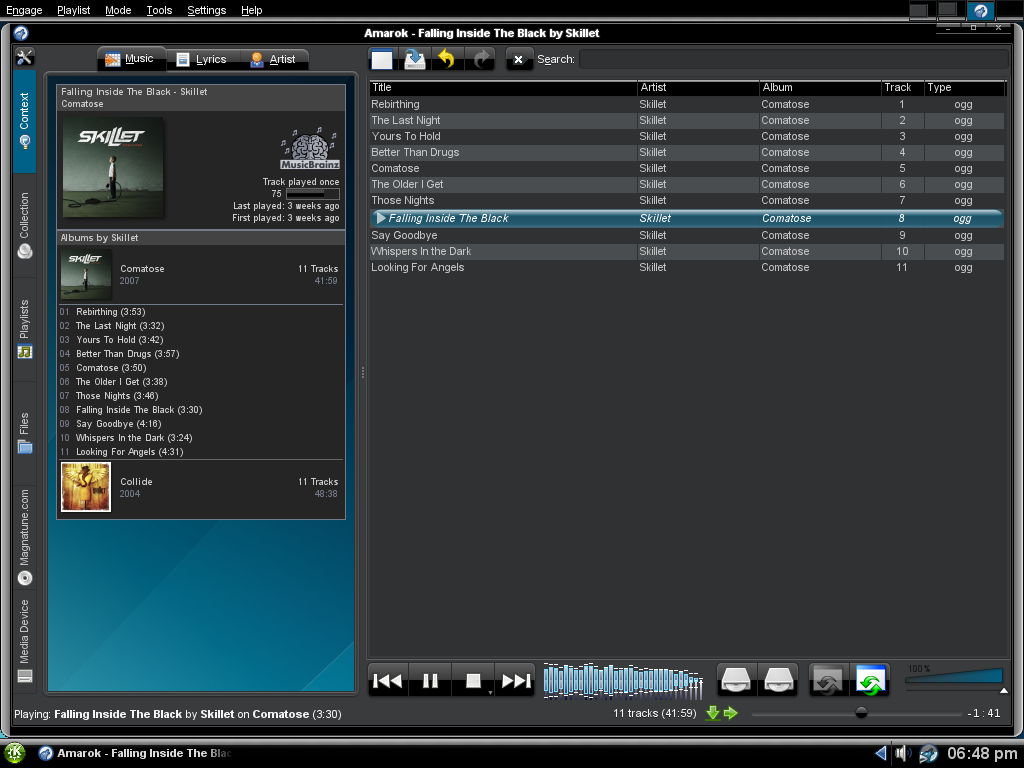The width and height of the screenshot is (1024, 768).
Task: Click the first disc drive button
Action: pyautogui.click(x=736, y=680)
